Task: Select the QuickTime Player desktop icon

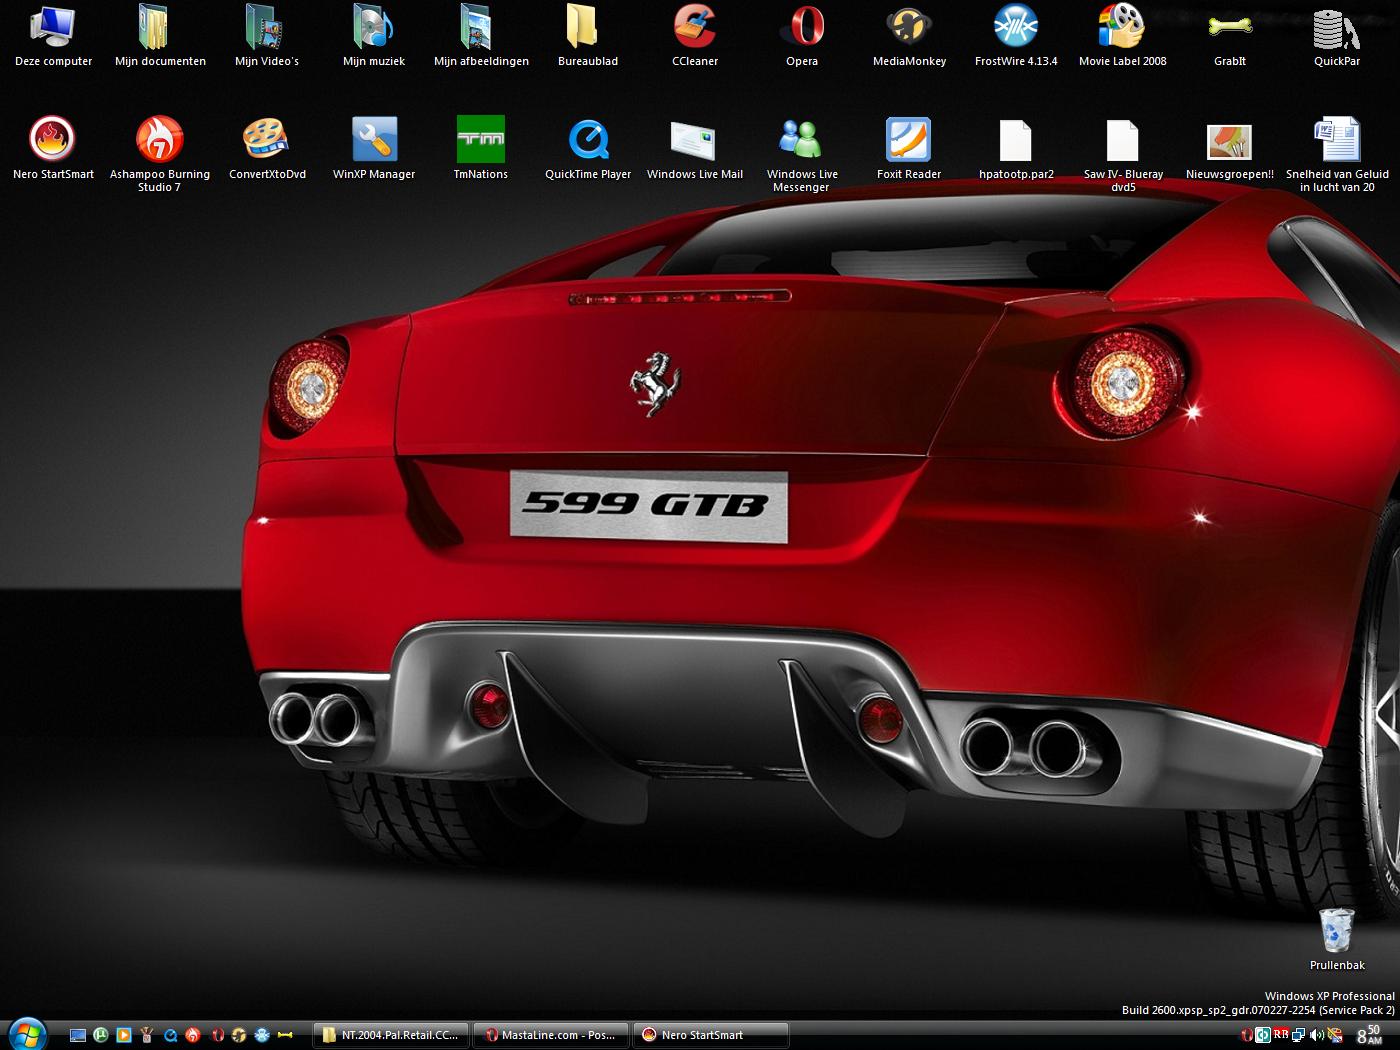Action: point(588,149)
